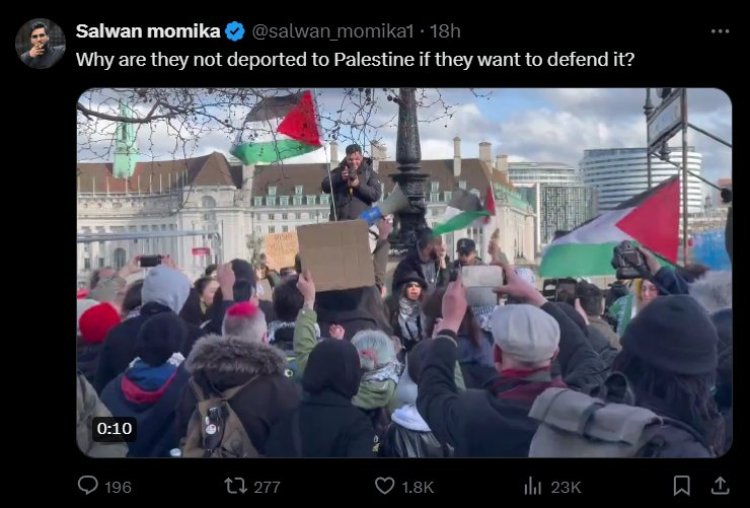
Task: Like the post with the heart icon
Action: (385, 486)
